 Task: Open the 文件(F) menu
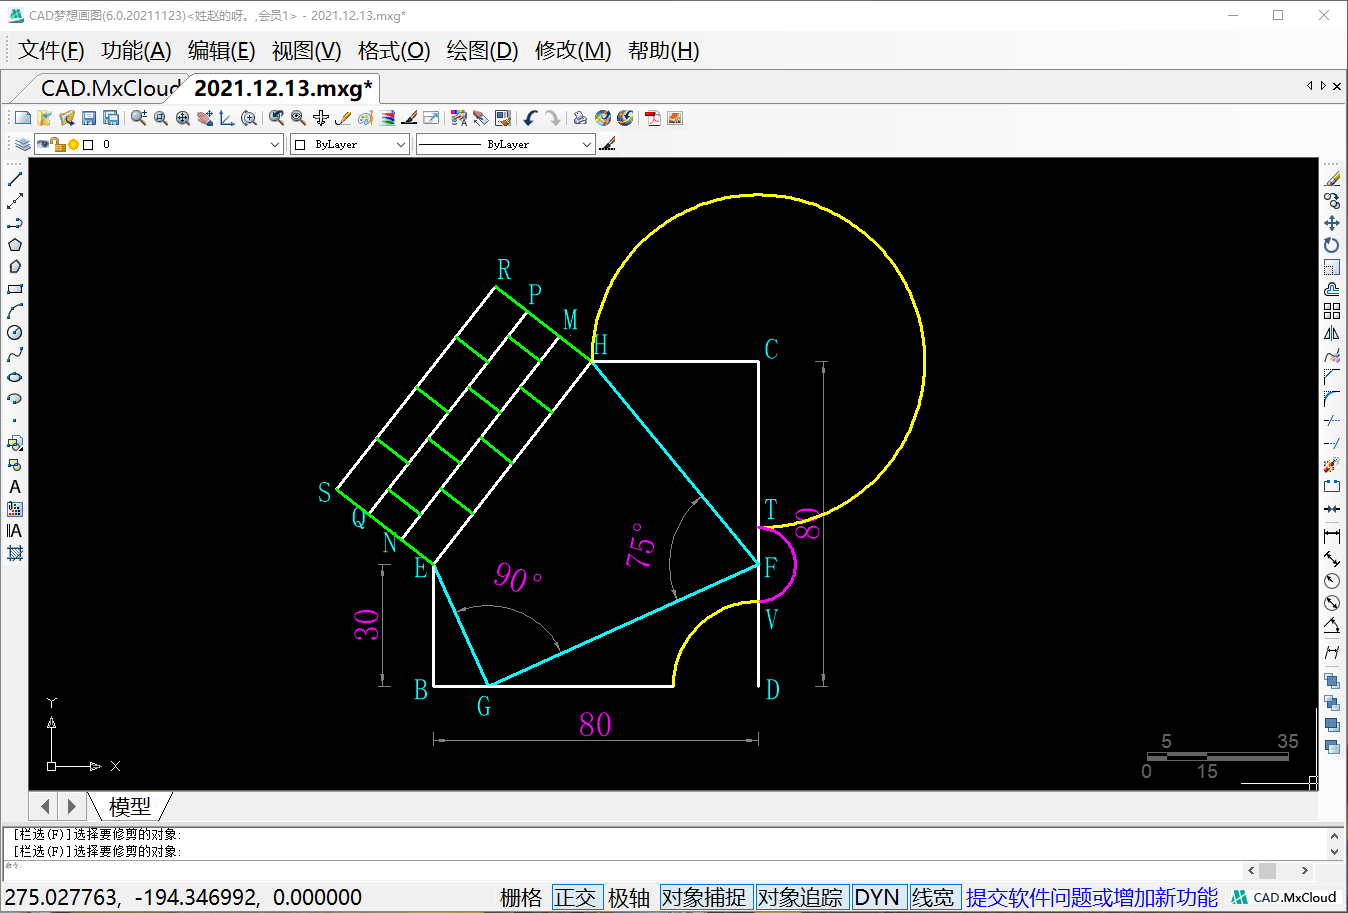[51, 50]
